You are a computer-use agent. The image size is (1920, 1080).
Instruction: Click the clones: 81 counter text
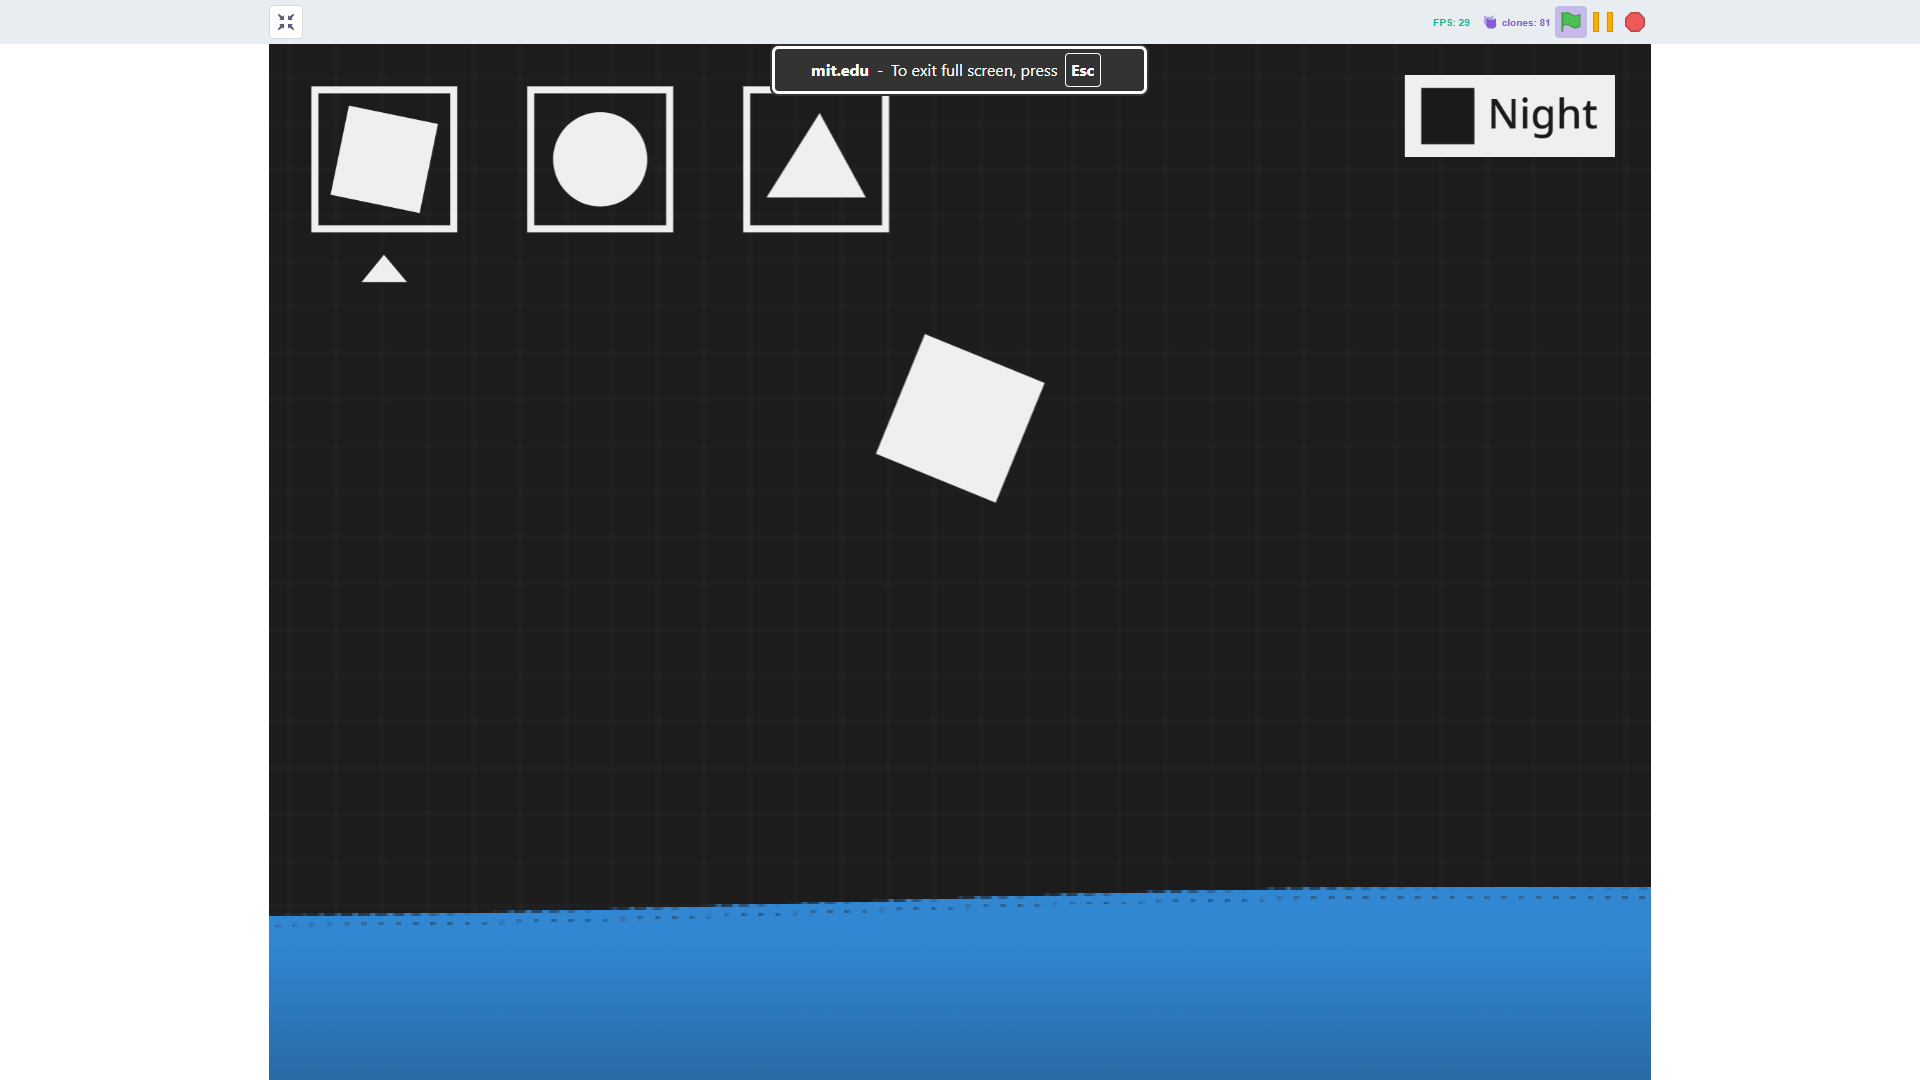pyautogui.click(x=1525, y=22)
